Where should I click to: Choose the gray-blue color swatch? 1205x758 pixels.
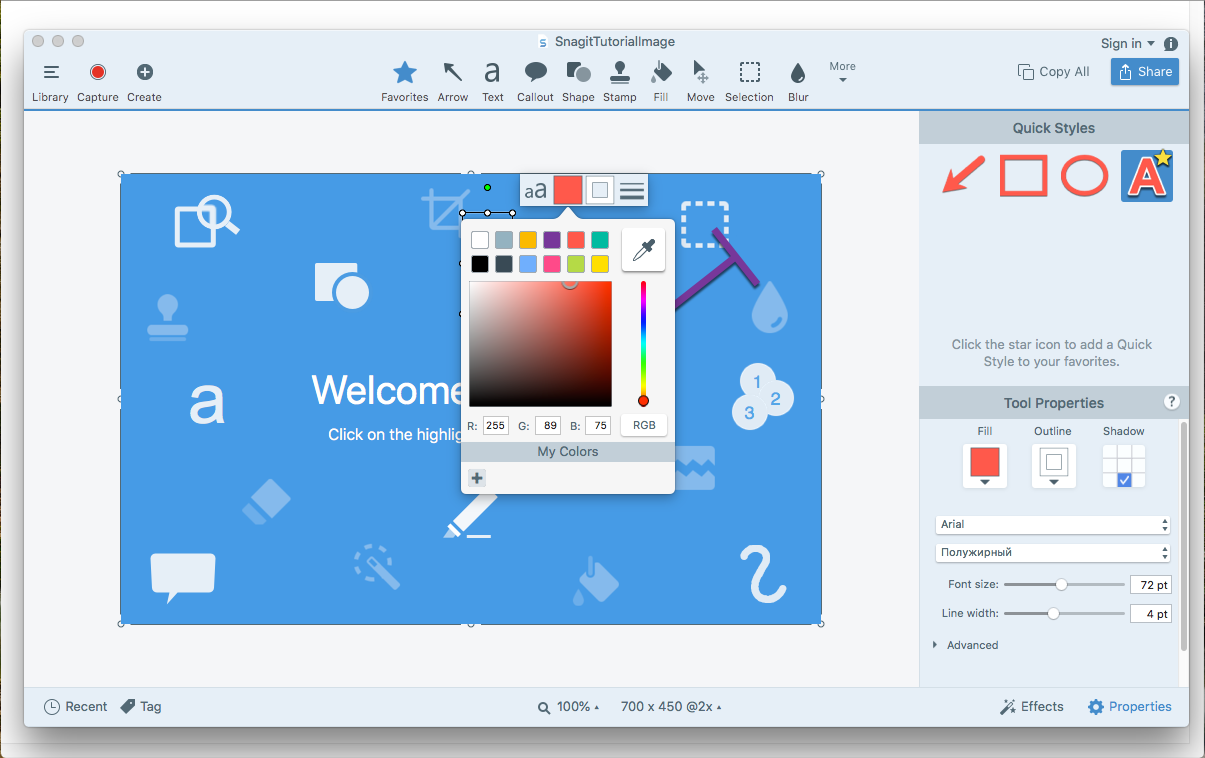tap(504, 240)
